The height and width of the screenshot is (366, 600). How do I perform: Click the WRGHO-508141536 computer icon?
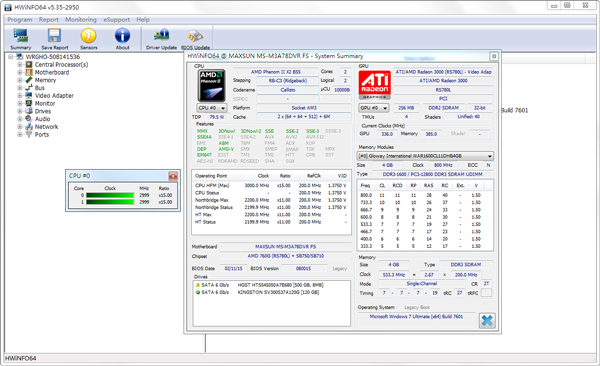[x=20, y=57]
